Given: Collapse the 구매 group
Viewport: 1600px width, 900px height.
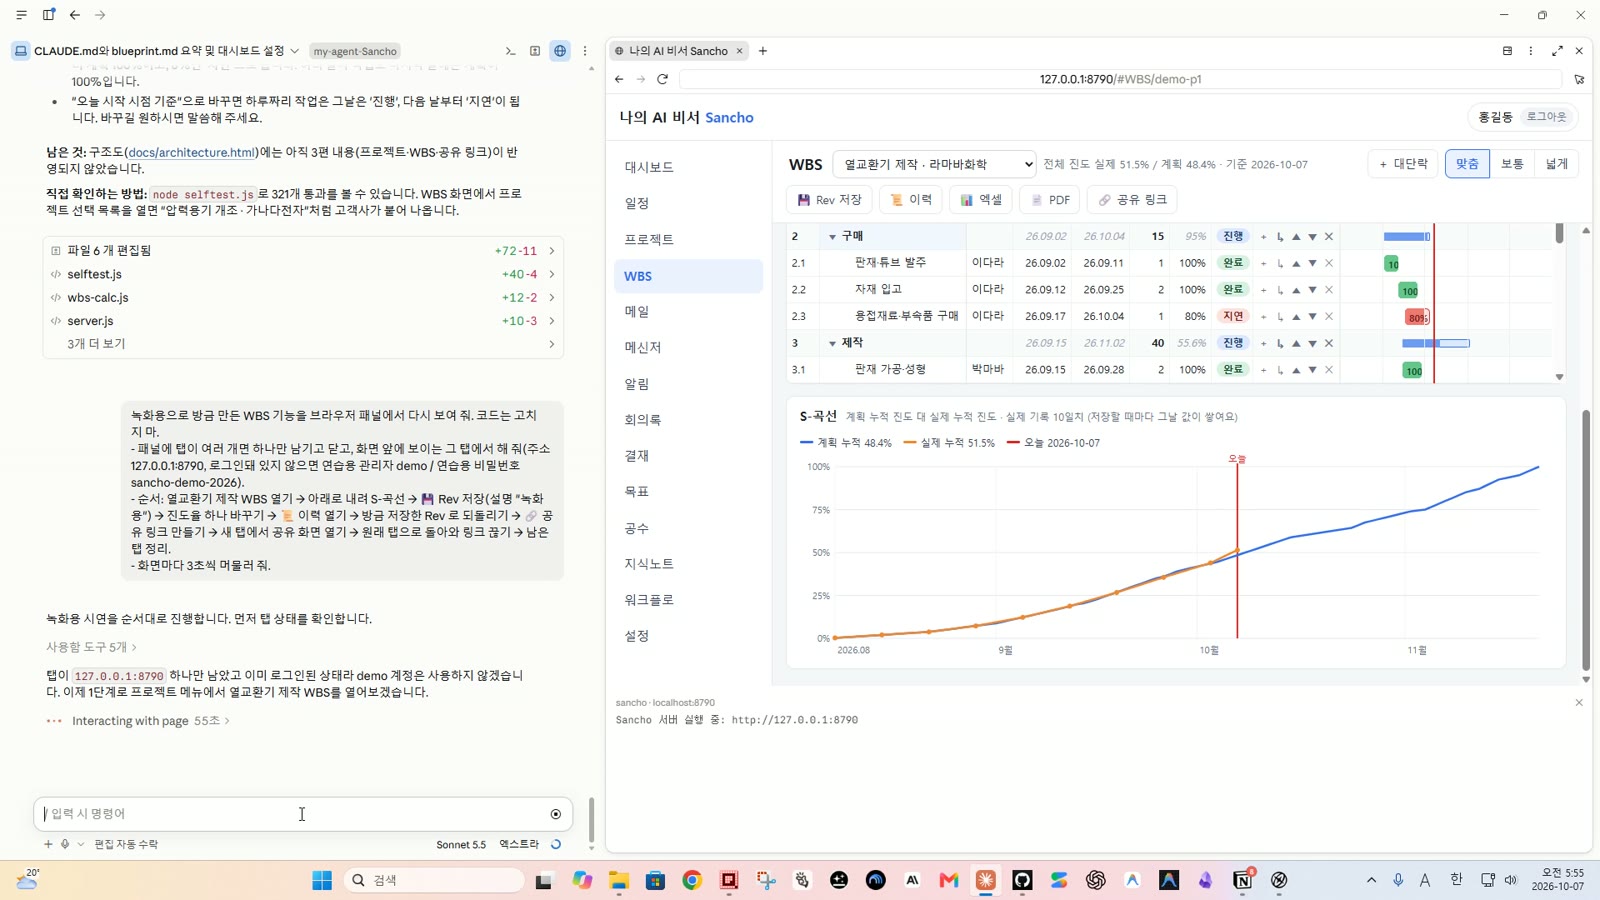Looking at the screenshot, I should coord(832,237).
